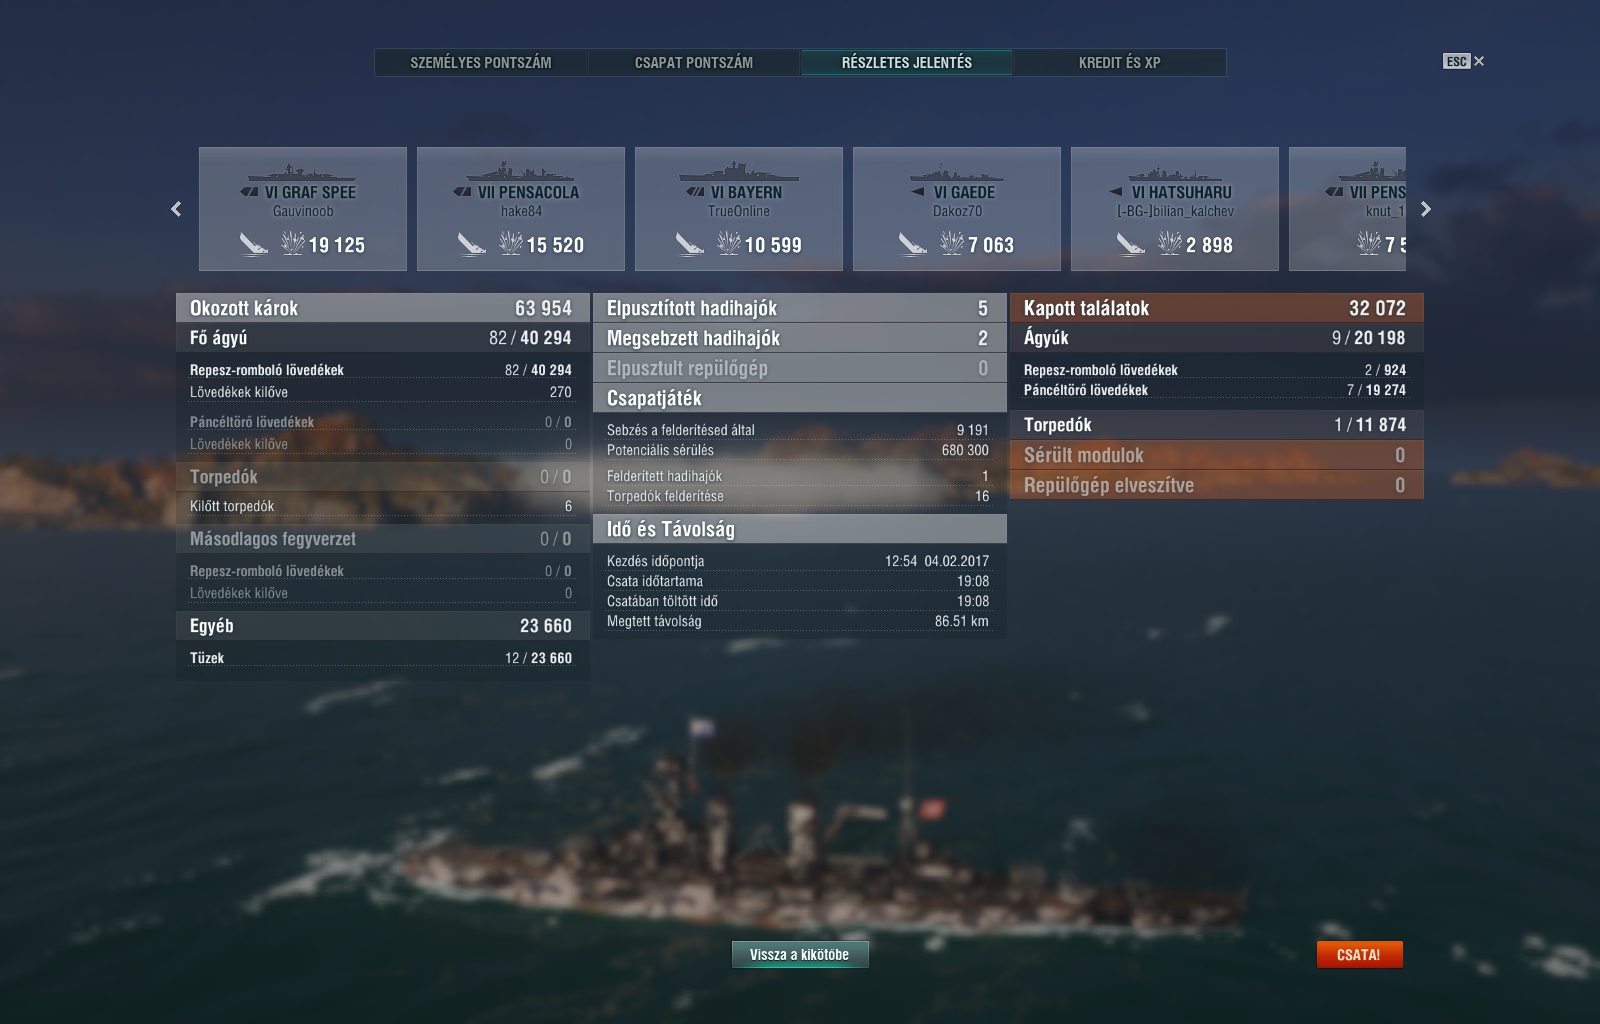Select the Részletes Jelentés tab
Viewport: 1600px width, 1024px height.
pos(907,62)
